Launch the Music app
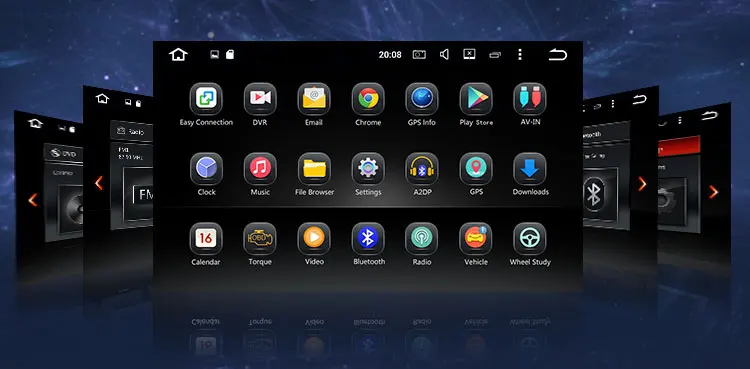The width and height of the screenshot is (750, 369). [x=260, y=169]
